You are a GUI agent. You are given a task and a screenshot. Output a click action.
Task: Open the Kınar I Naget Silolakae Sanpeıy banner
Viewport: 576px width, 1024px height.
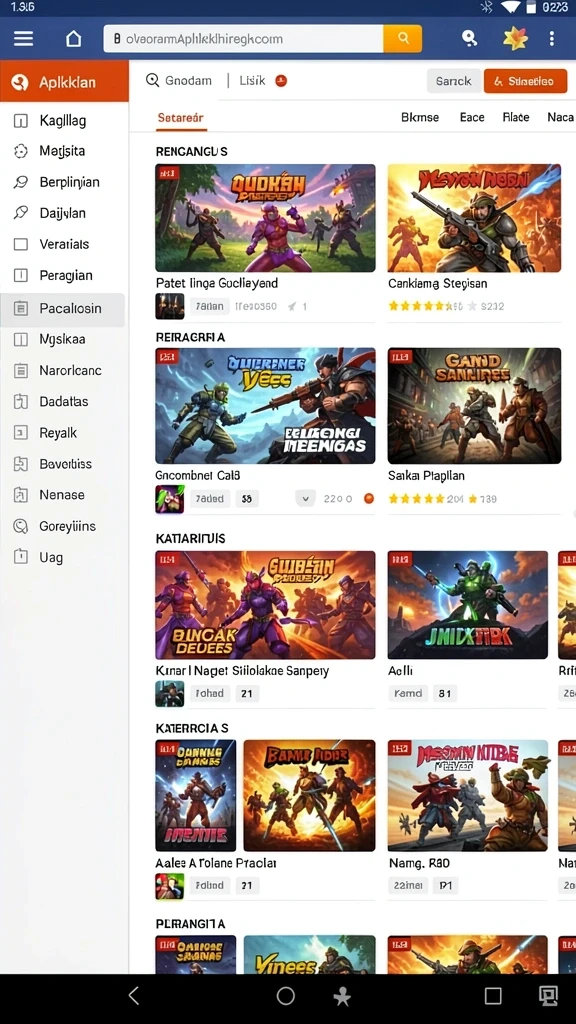click(x=265, y=605)
